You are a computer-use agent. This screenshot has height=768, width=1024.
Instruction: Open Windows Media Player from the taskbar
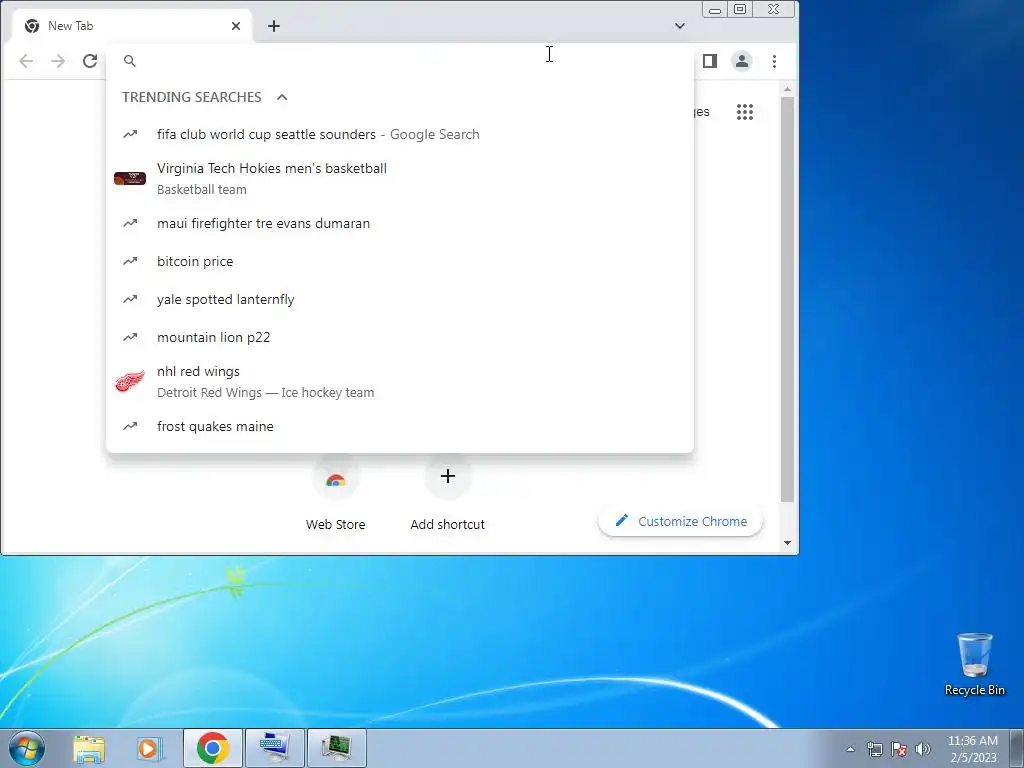pyautogui.click(x=149, y=748)
